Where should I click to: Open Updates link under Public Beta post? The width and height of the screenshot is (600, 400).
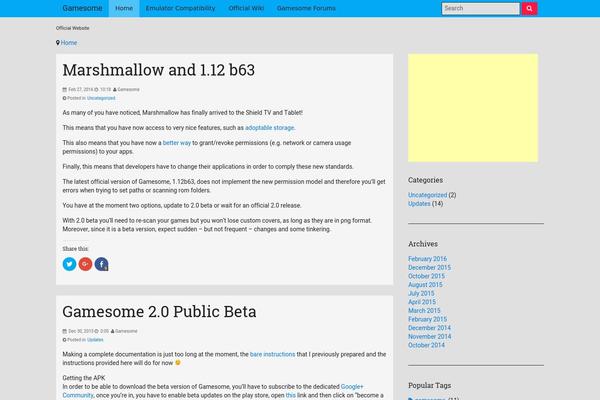95,340
